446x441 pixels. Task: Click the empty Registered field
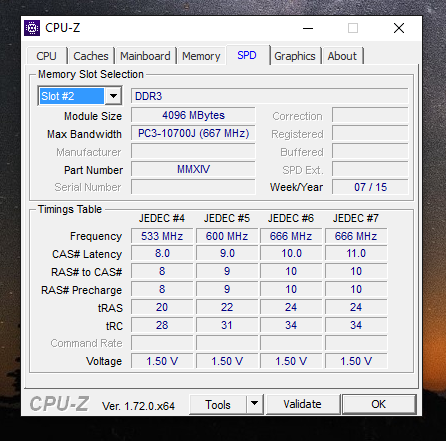[x=370, y=133]
